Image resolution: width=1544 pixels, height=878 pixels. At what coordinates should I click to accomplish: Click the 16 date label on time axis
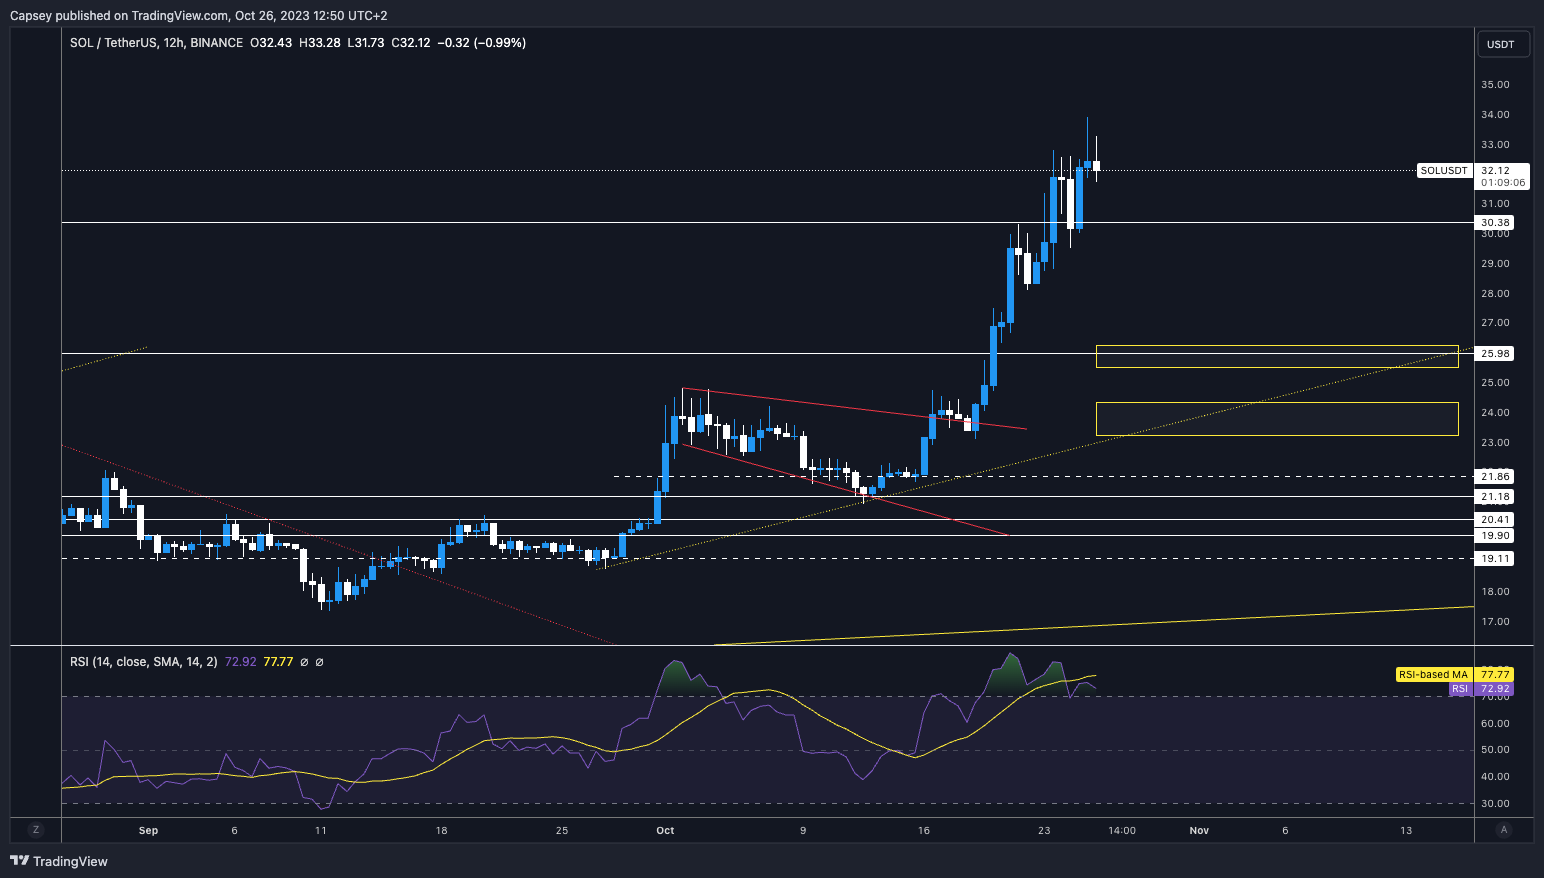pos(924,830)
